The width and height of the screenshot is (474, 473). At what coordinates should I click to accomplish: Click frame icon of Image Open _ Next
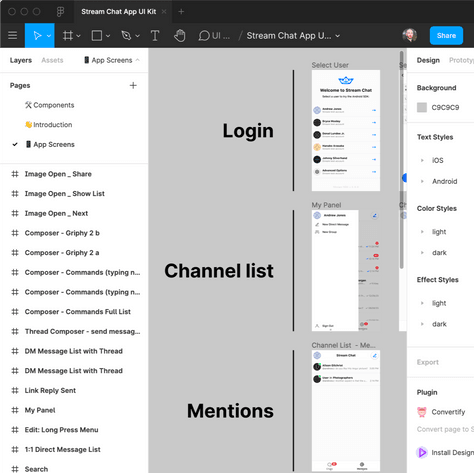tap(15, 213)
